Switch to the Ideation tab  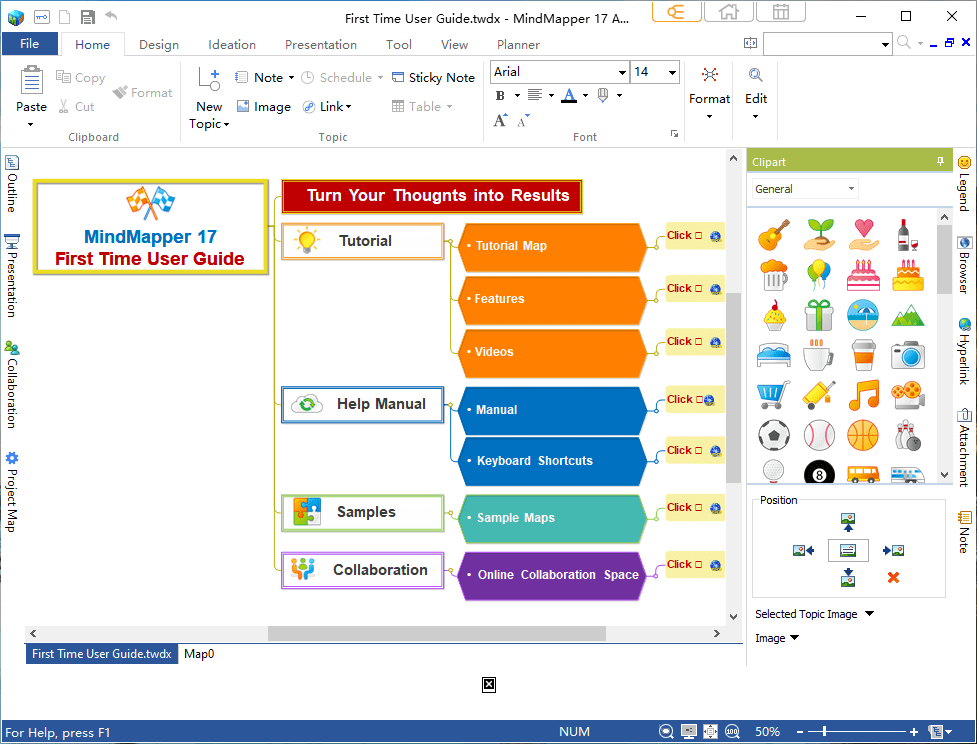232,44
